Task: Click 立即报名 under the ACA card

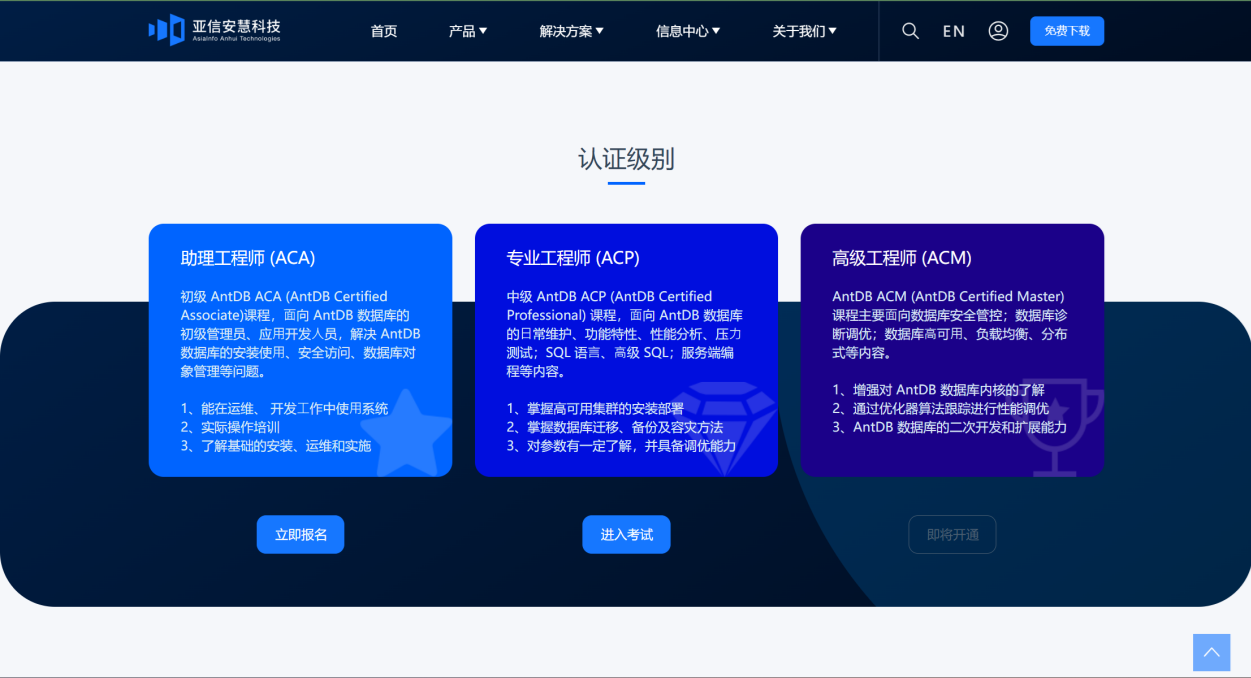Action: pyautogui.click(x=300, y=534)
